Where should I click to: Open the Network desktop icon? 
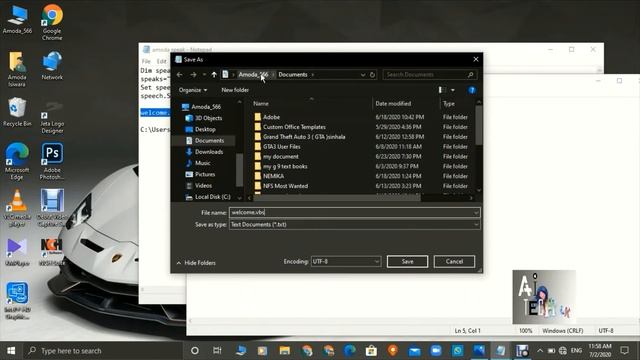(x=52, y=66)
